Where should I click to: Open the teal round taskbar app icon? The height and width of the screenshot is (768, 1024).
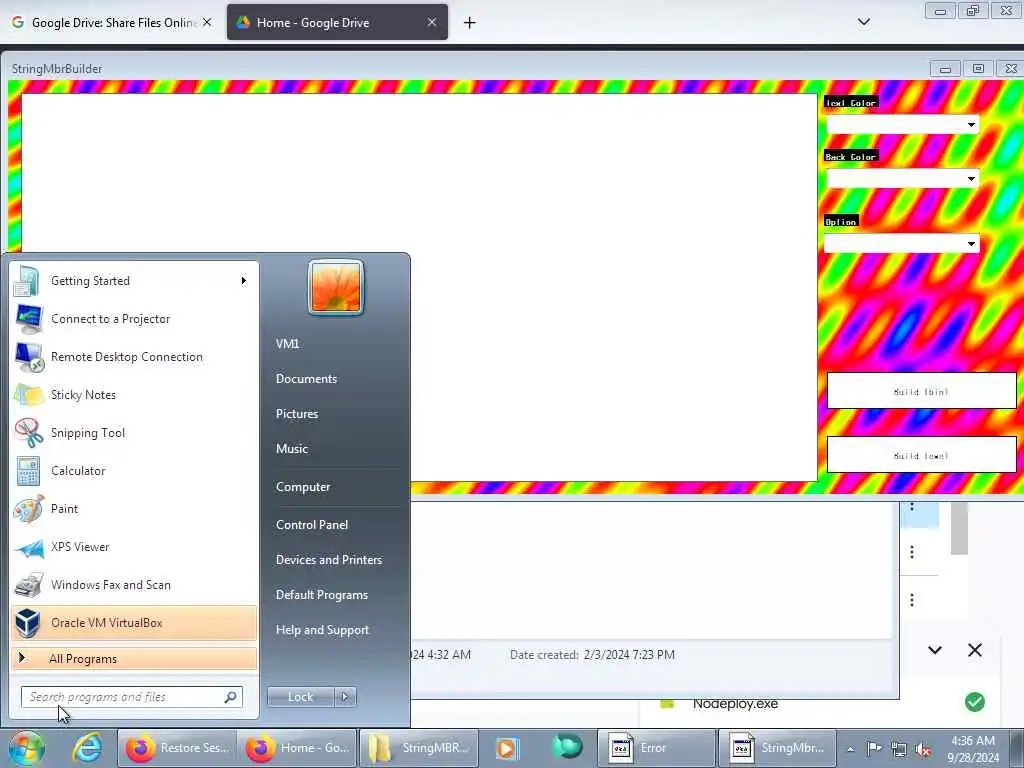click(567, 748)
